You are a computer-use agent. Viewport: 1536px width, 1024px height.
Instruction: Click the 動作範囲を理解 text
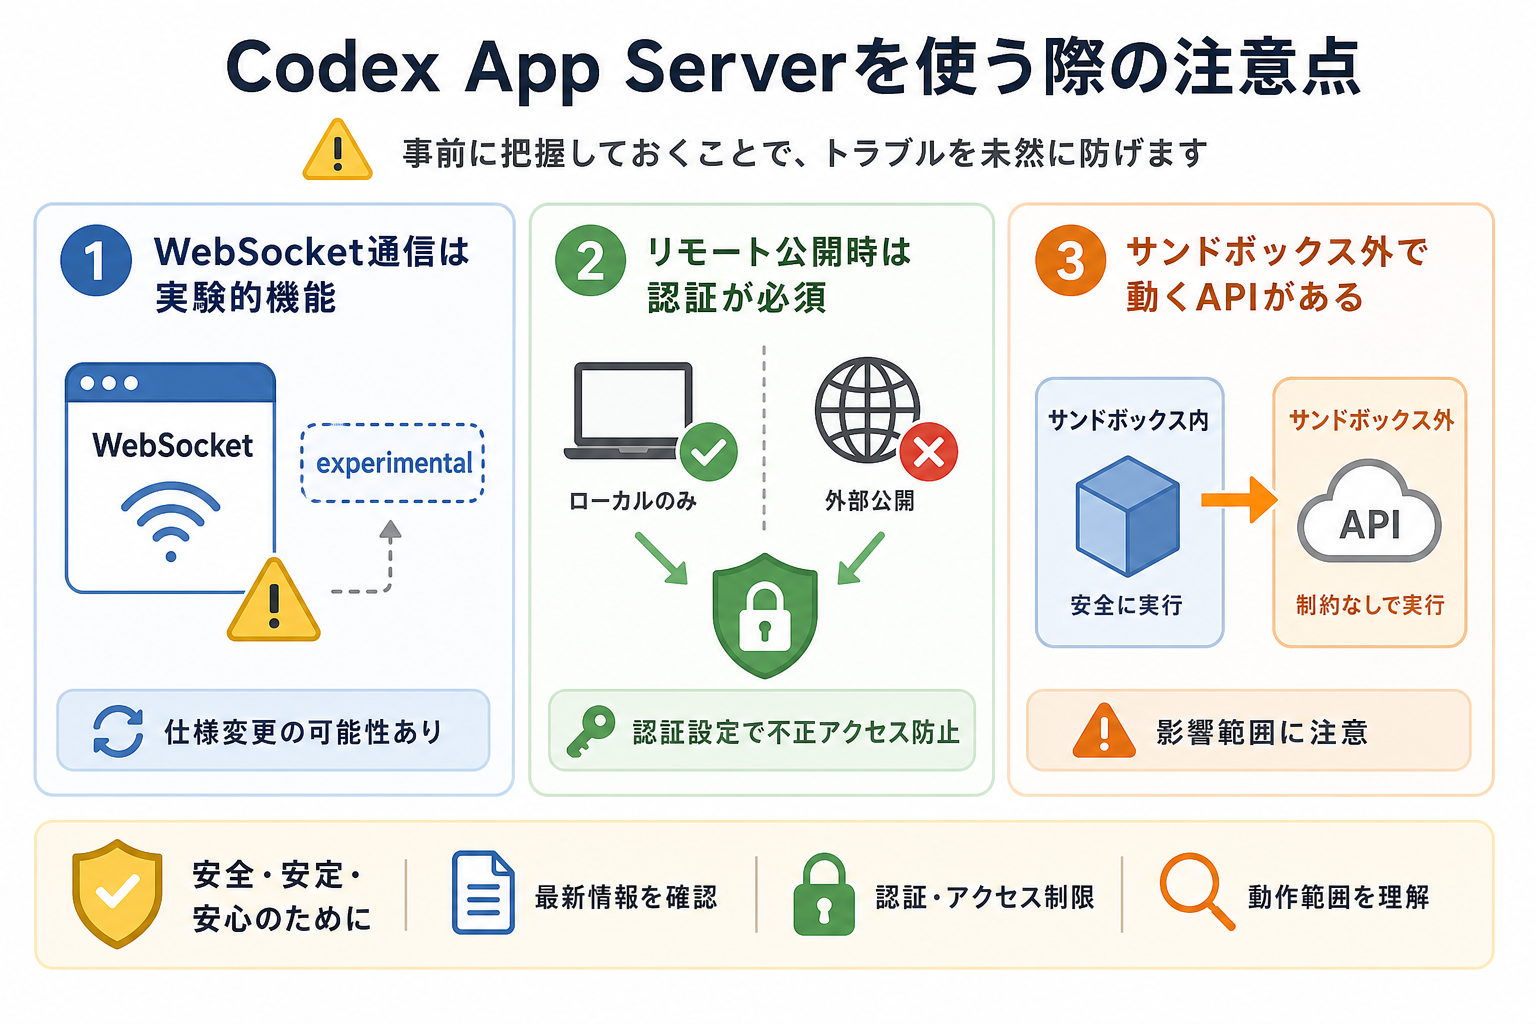coord(1339,897)
